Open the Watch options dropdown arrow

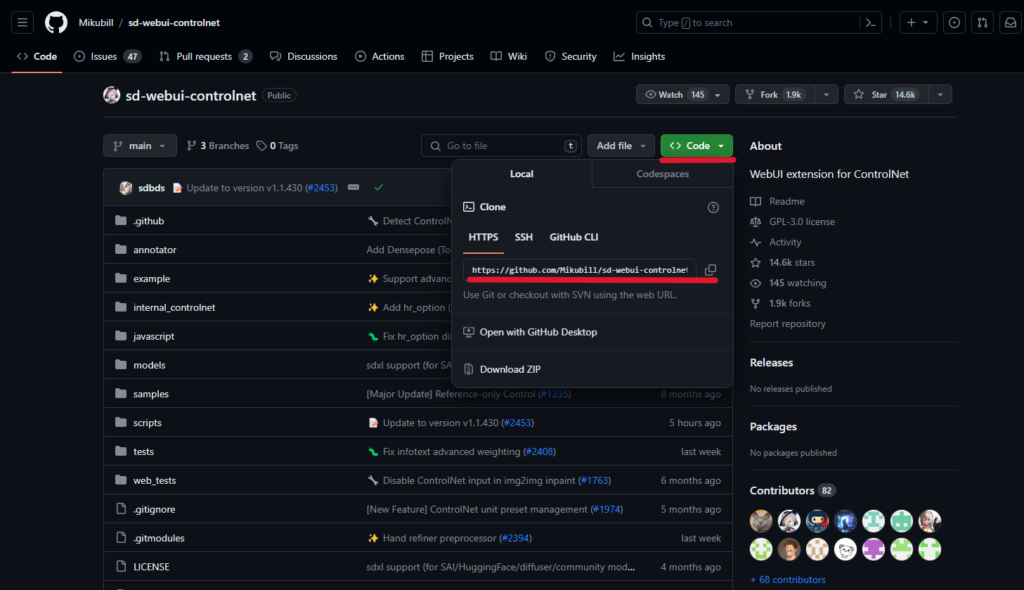click(x=718, y=95)
